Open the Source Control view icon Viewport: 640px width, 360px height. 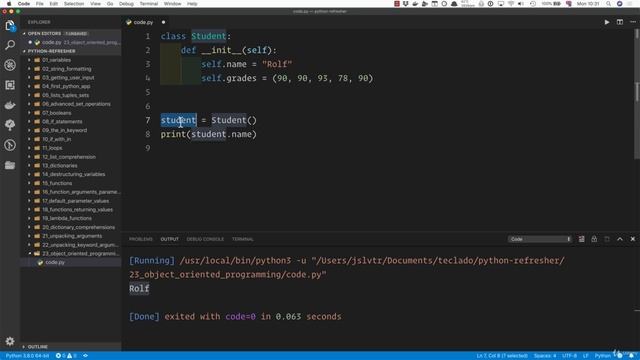pyautogui.click(x=10, y=65)
